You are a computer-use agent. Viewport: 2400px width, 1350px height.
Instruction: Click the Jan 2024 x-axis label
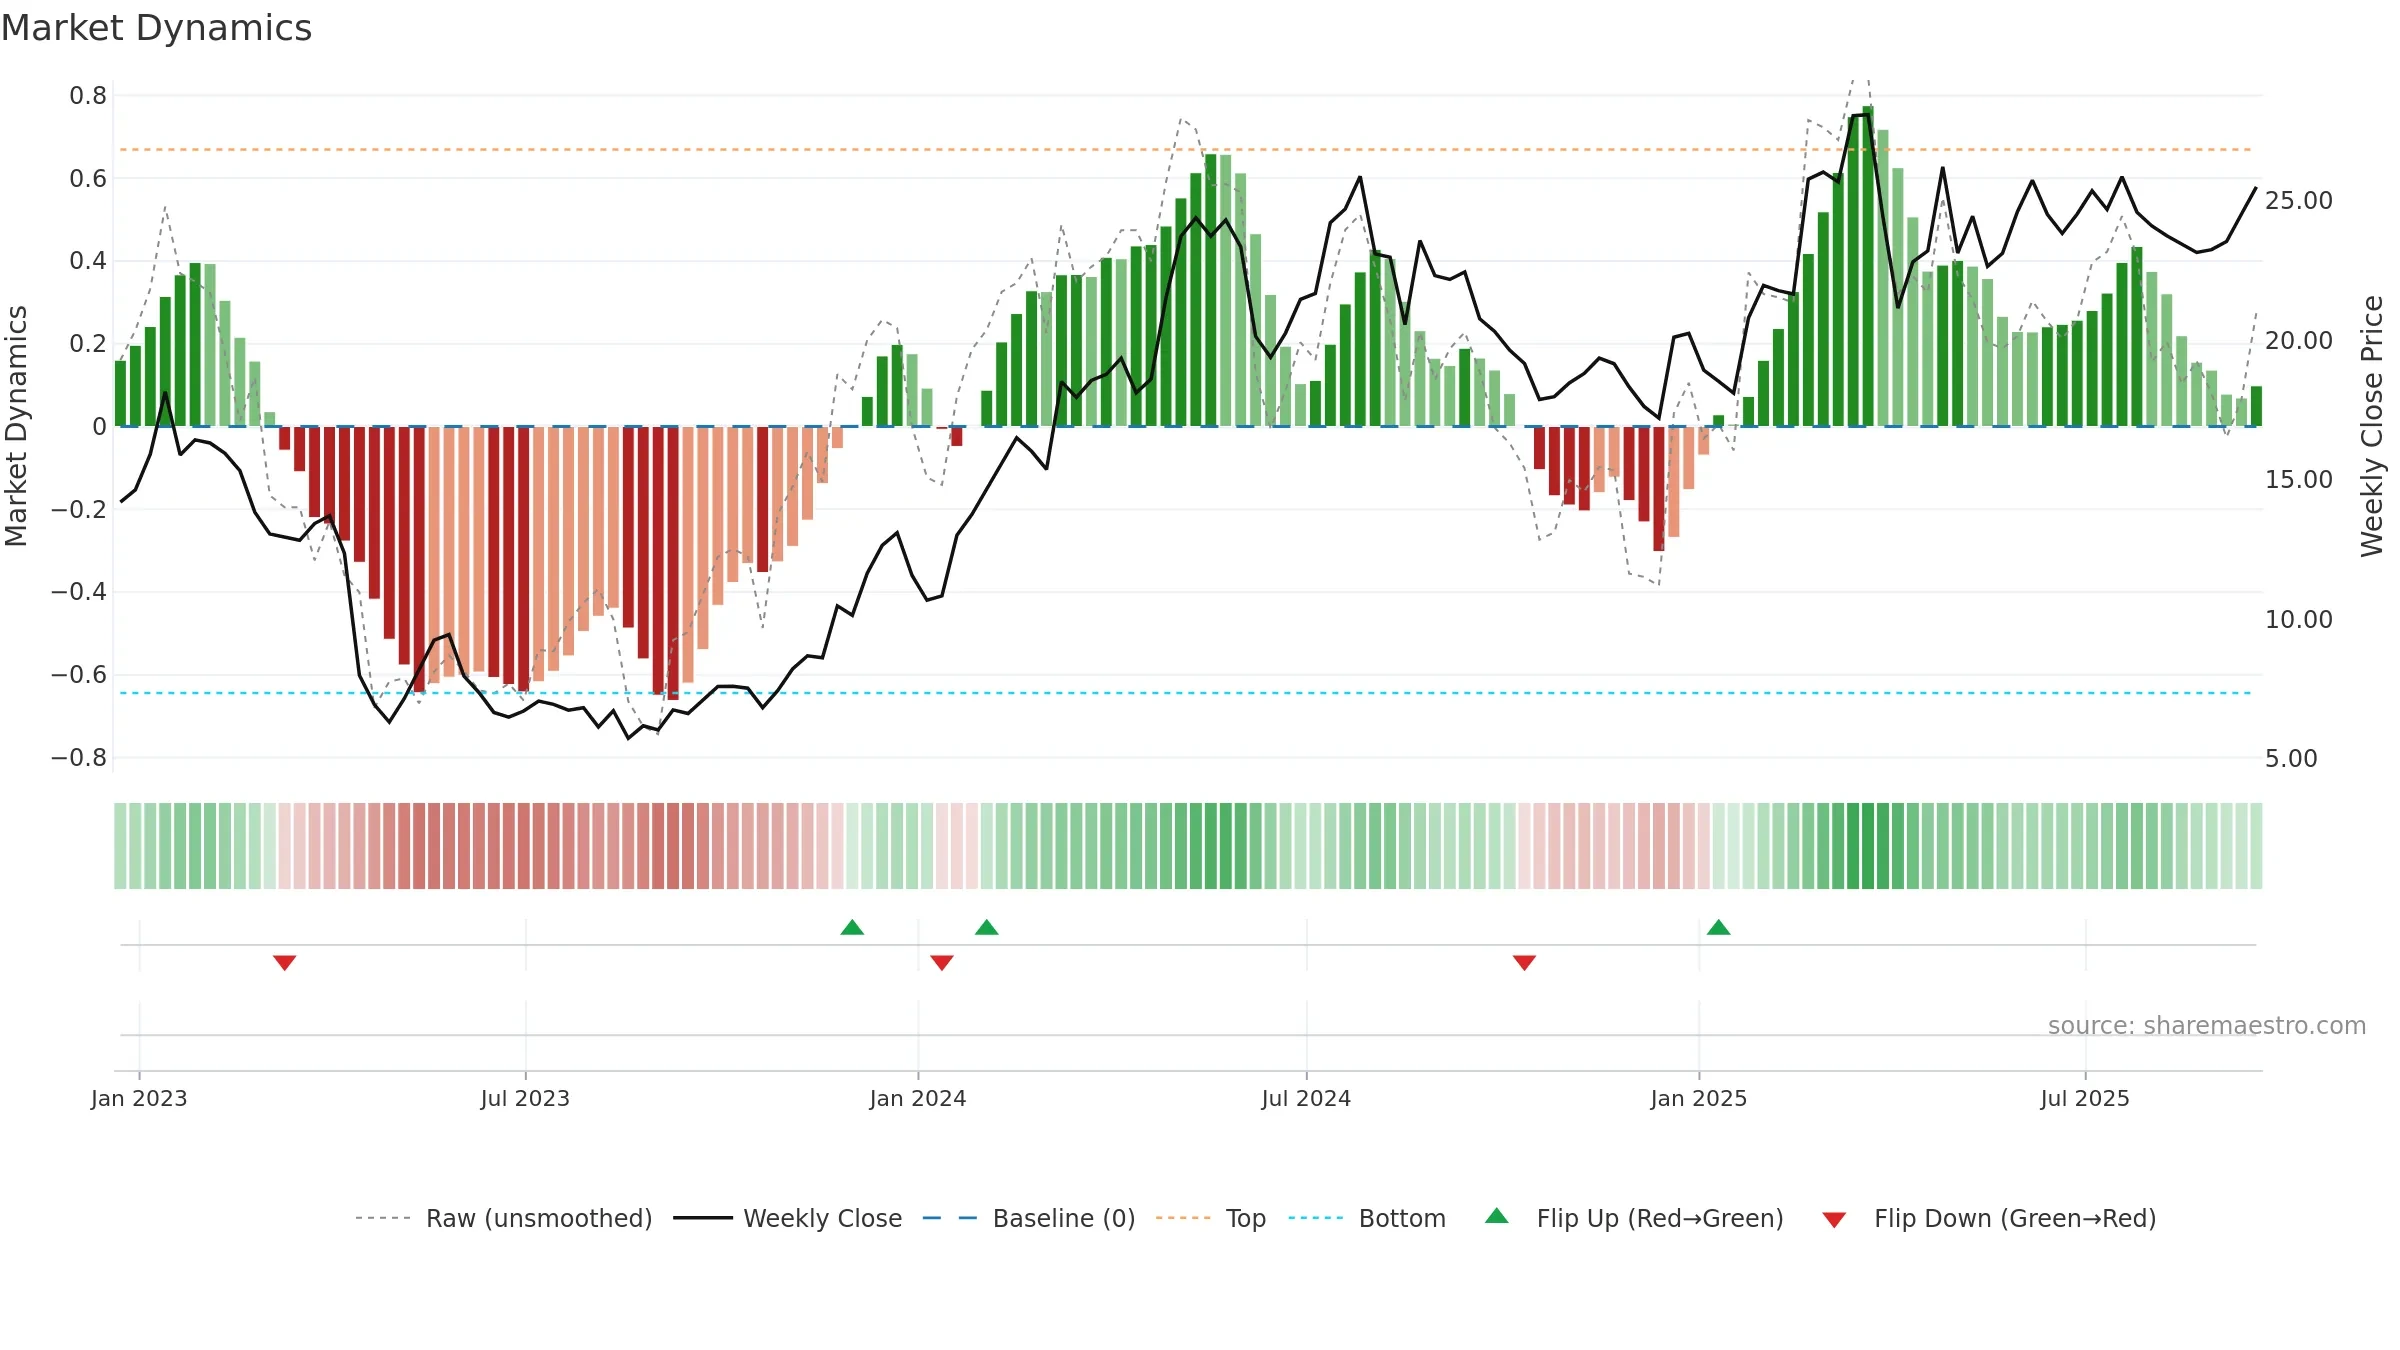[x=918, y=1098]
